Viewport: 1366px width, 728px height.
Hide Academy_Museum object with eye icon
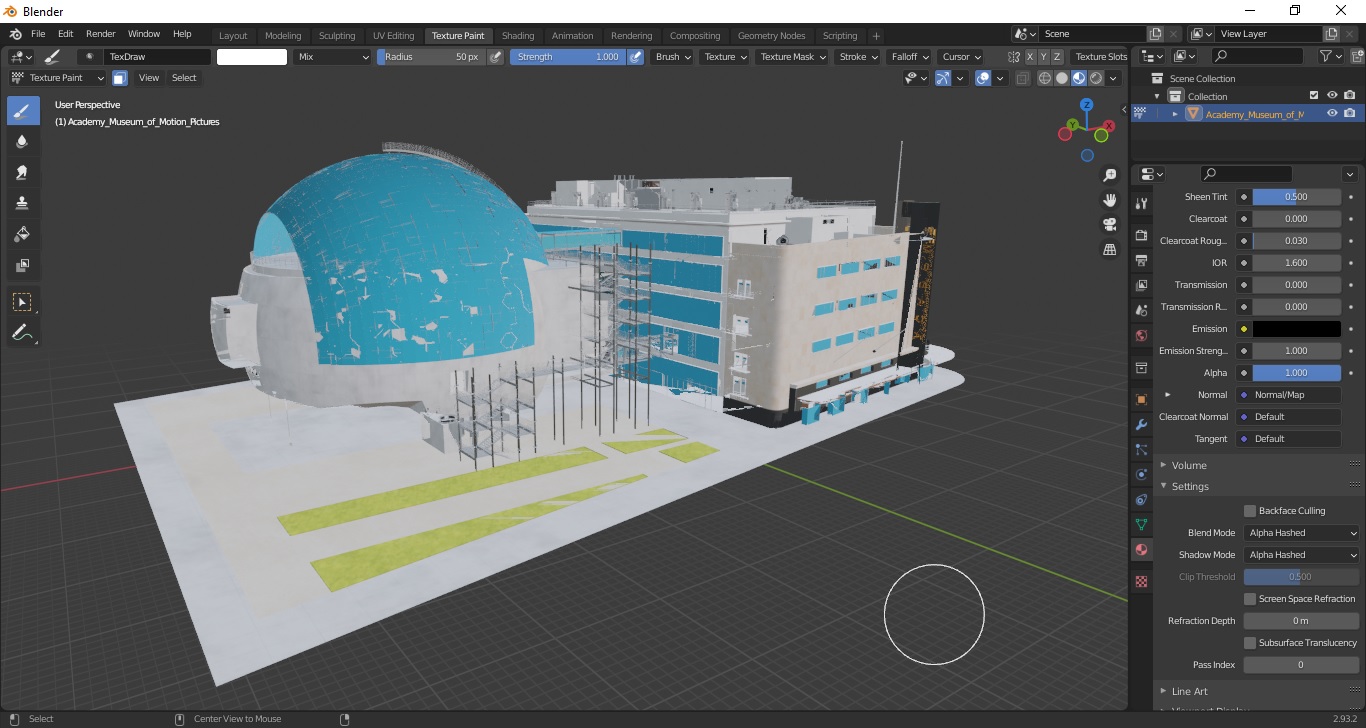click(1332, 114)
